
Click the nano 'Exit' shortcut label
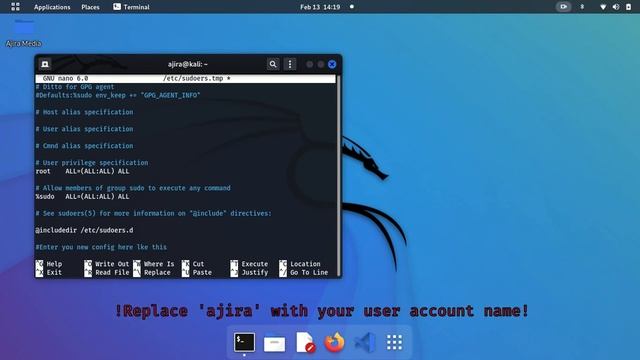pyautogui.click(x=54, y=272)
